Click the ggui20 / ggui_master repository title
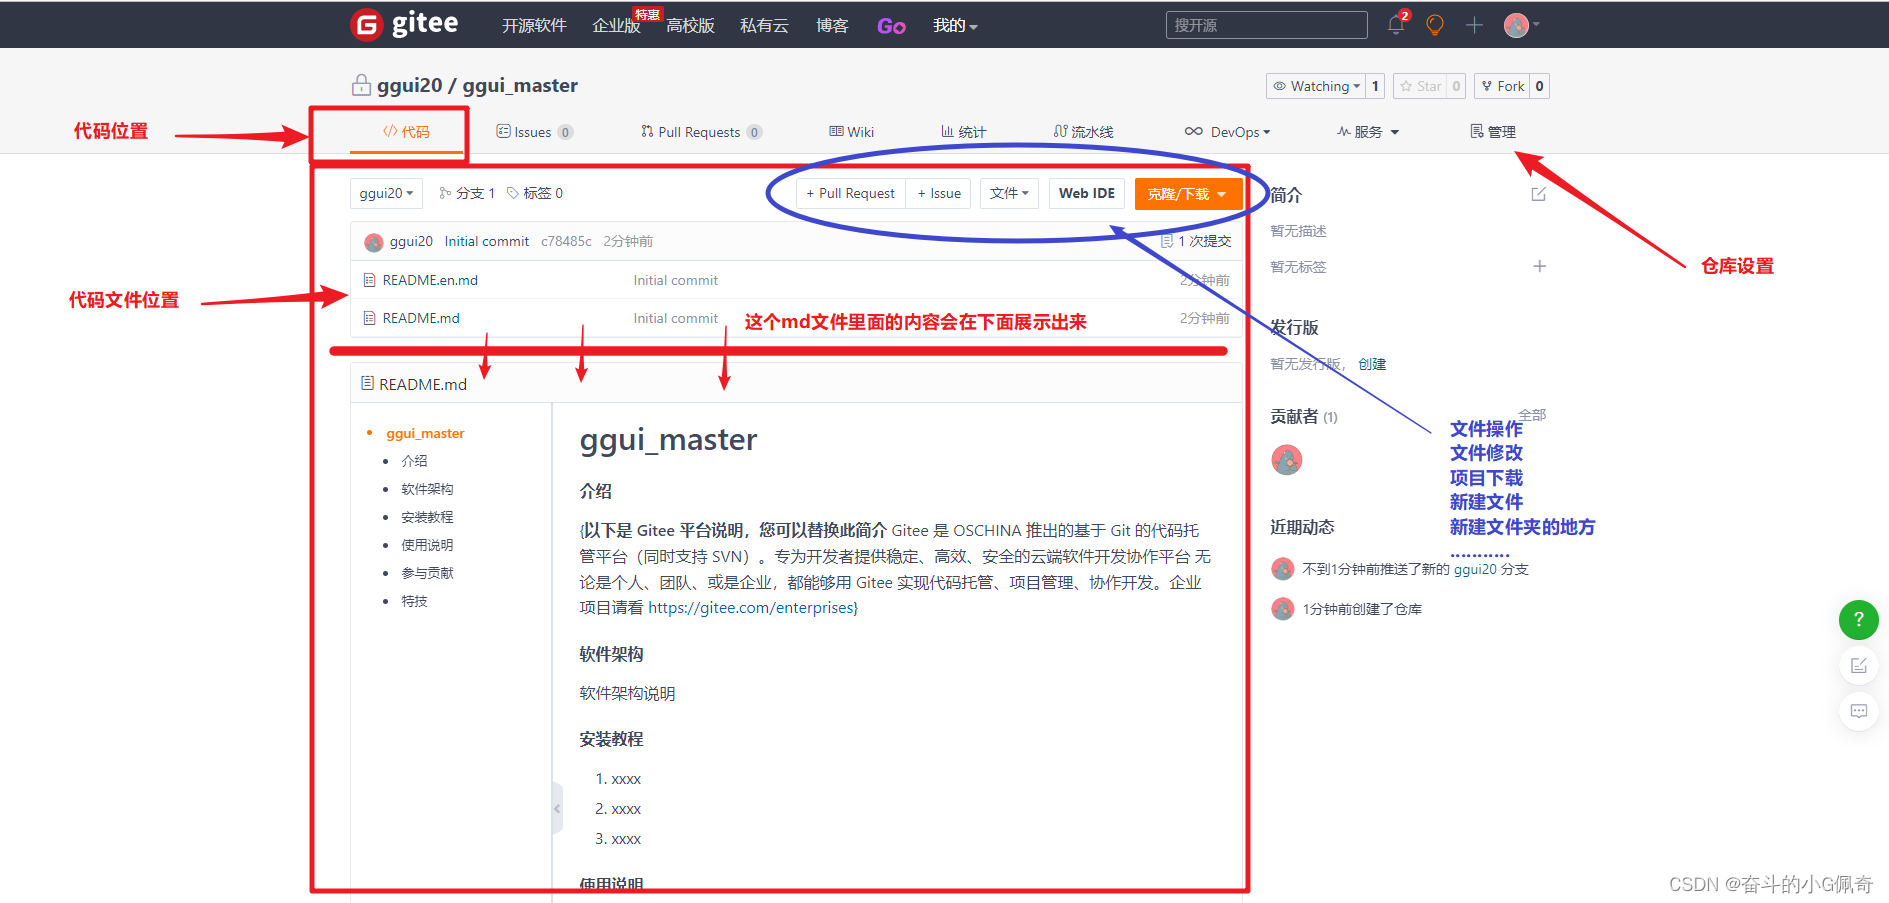Viewport: 1889px width, 903px height. pos(477,85)
